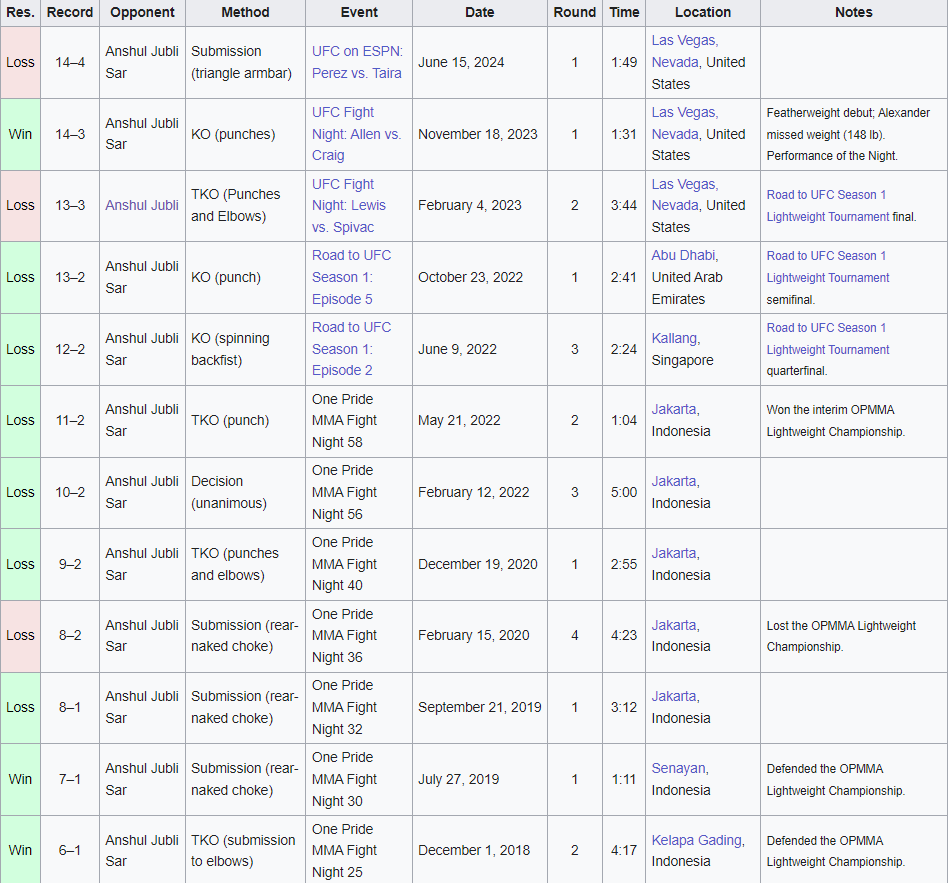Select the 4:23 time cell
948x883 pixels.
[624, 636]
